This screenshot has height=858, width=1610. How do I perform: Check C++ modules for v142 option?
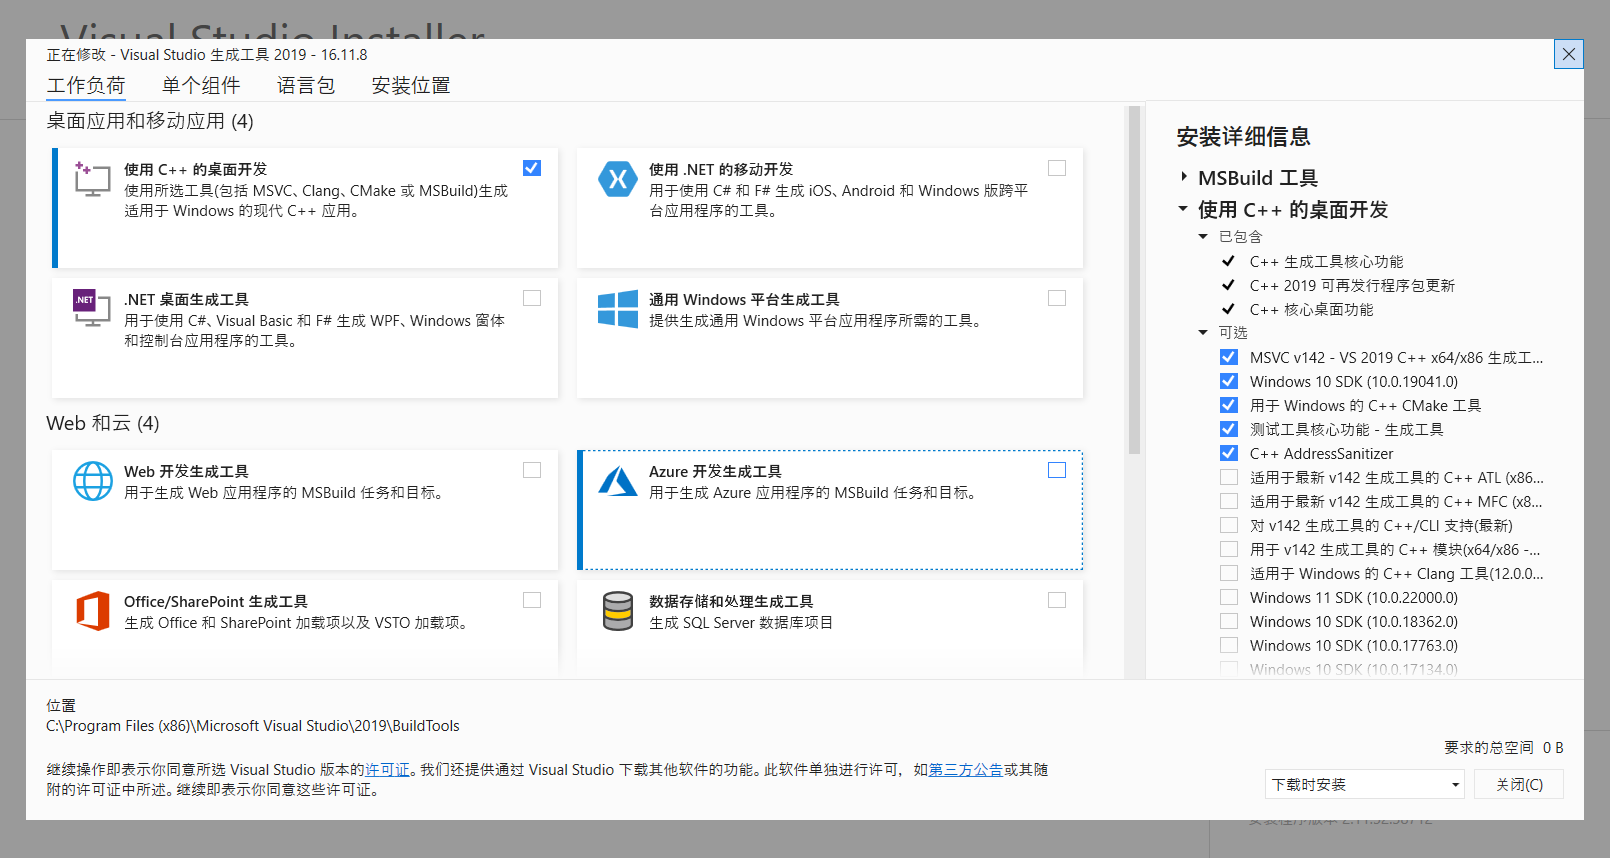click(1229, 549)
